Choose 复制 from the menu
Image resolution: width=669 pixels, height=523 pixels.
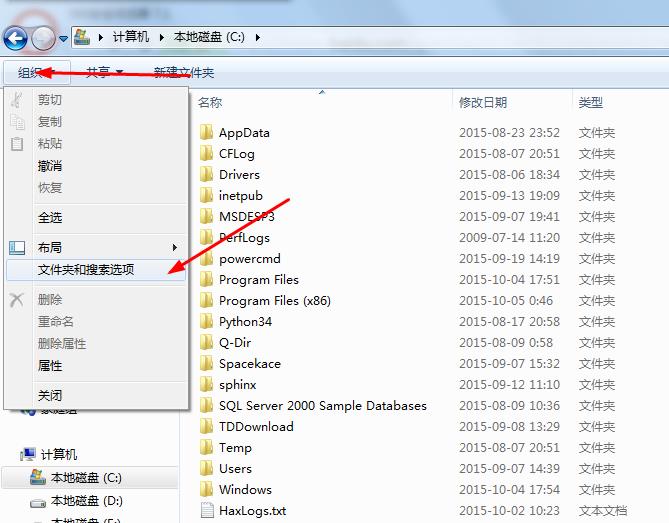50,122
